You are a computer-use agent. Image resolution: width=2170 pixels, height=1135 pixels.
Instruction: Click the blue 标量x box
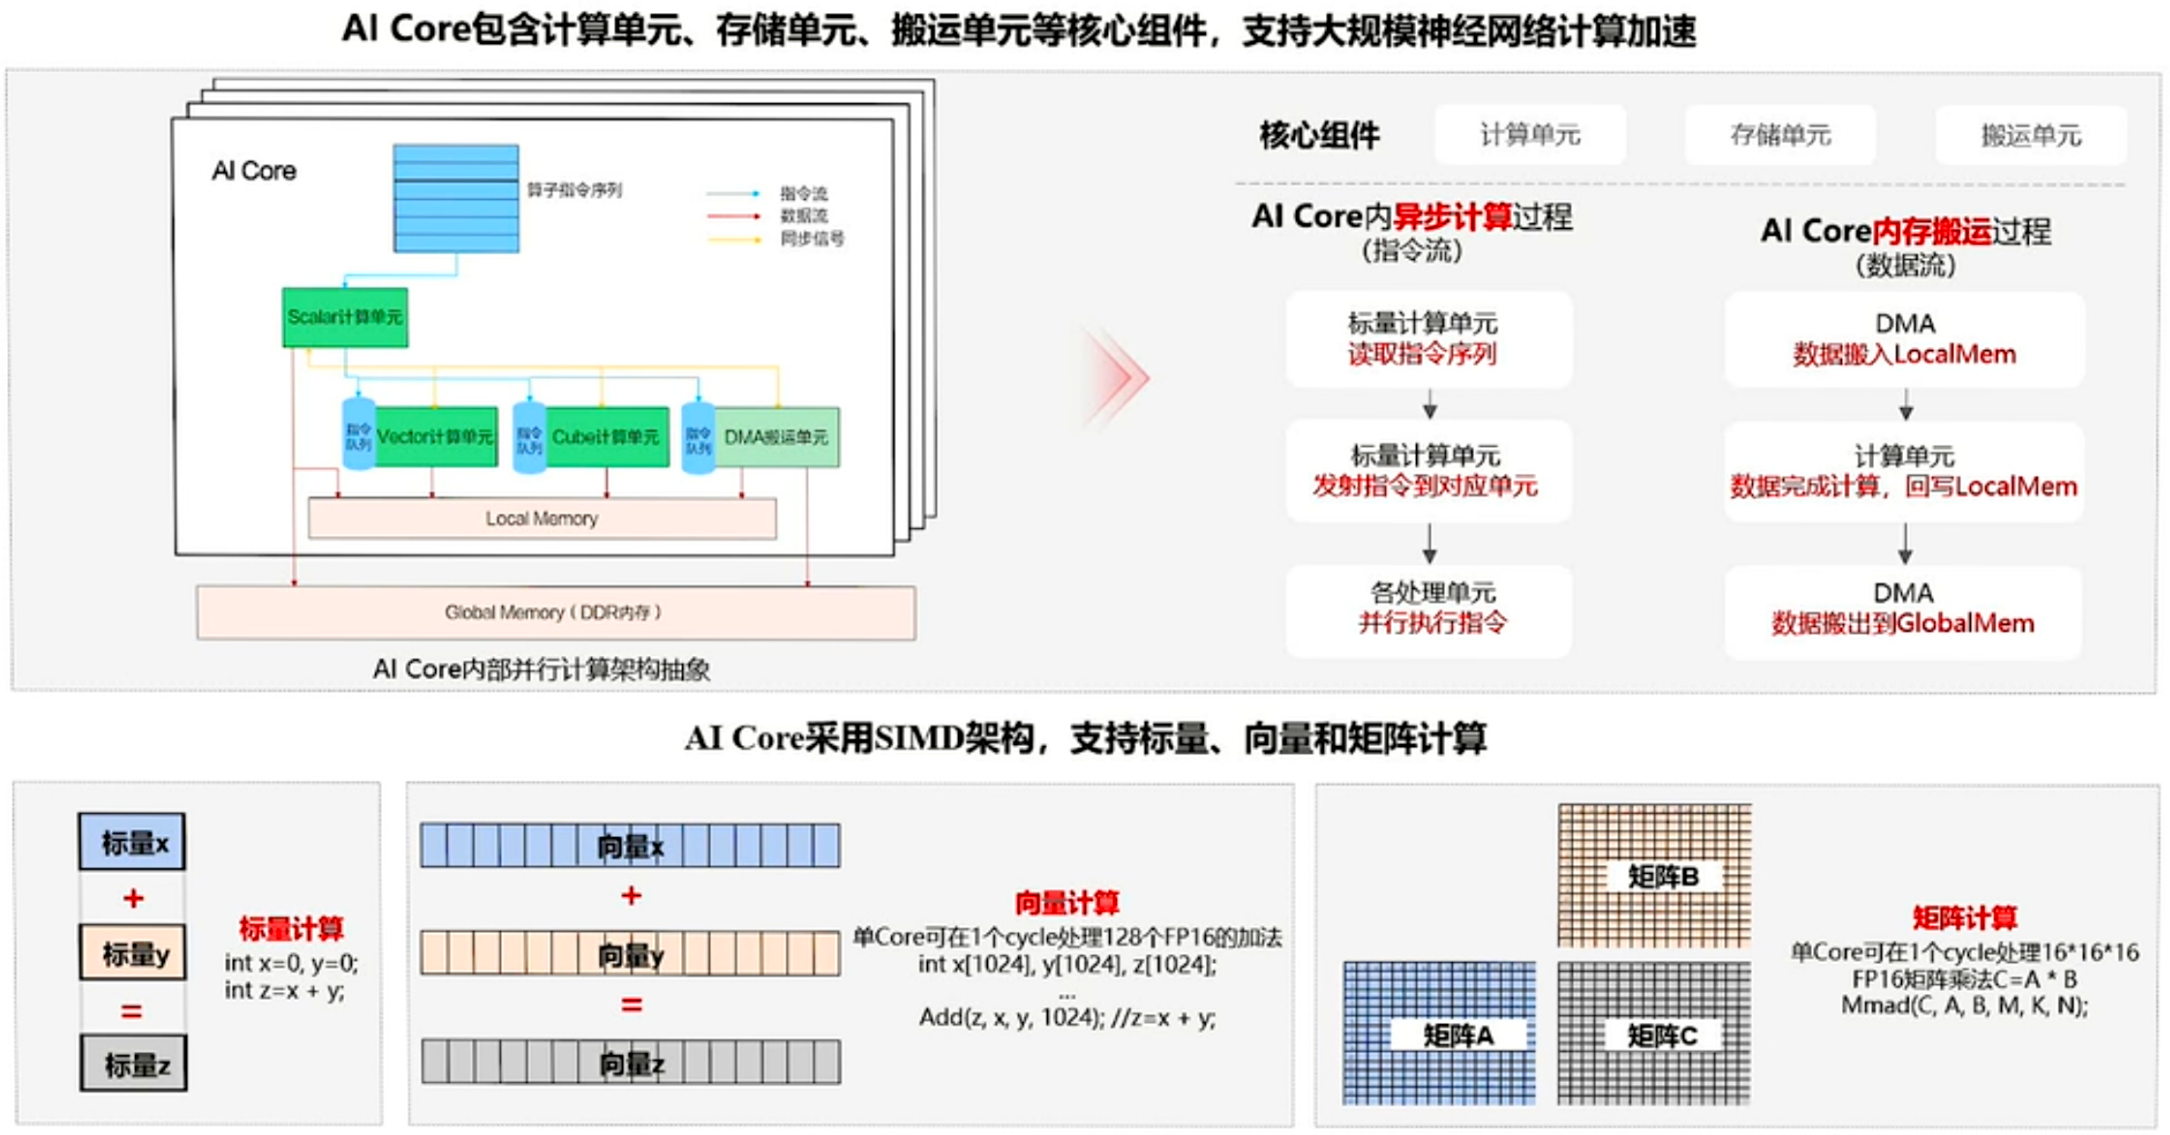(132, 842)
